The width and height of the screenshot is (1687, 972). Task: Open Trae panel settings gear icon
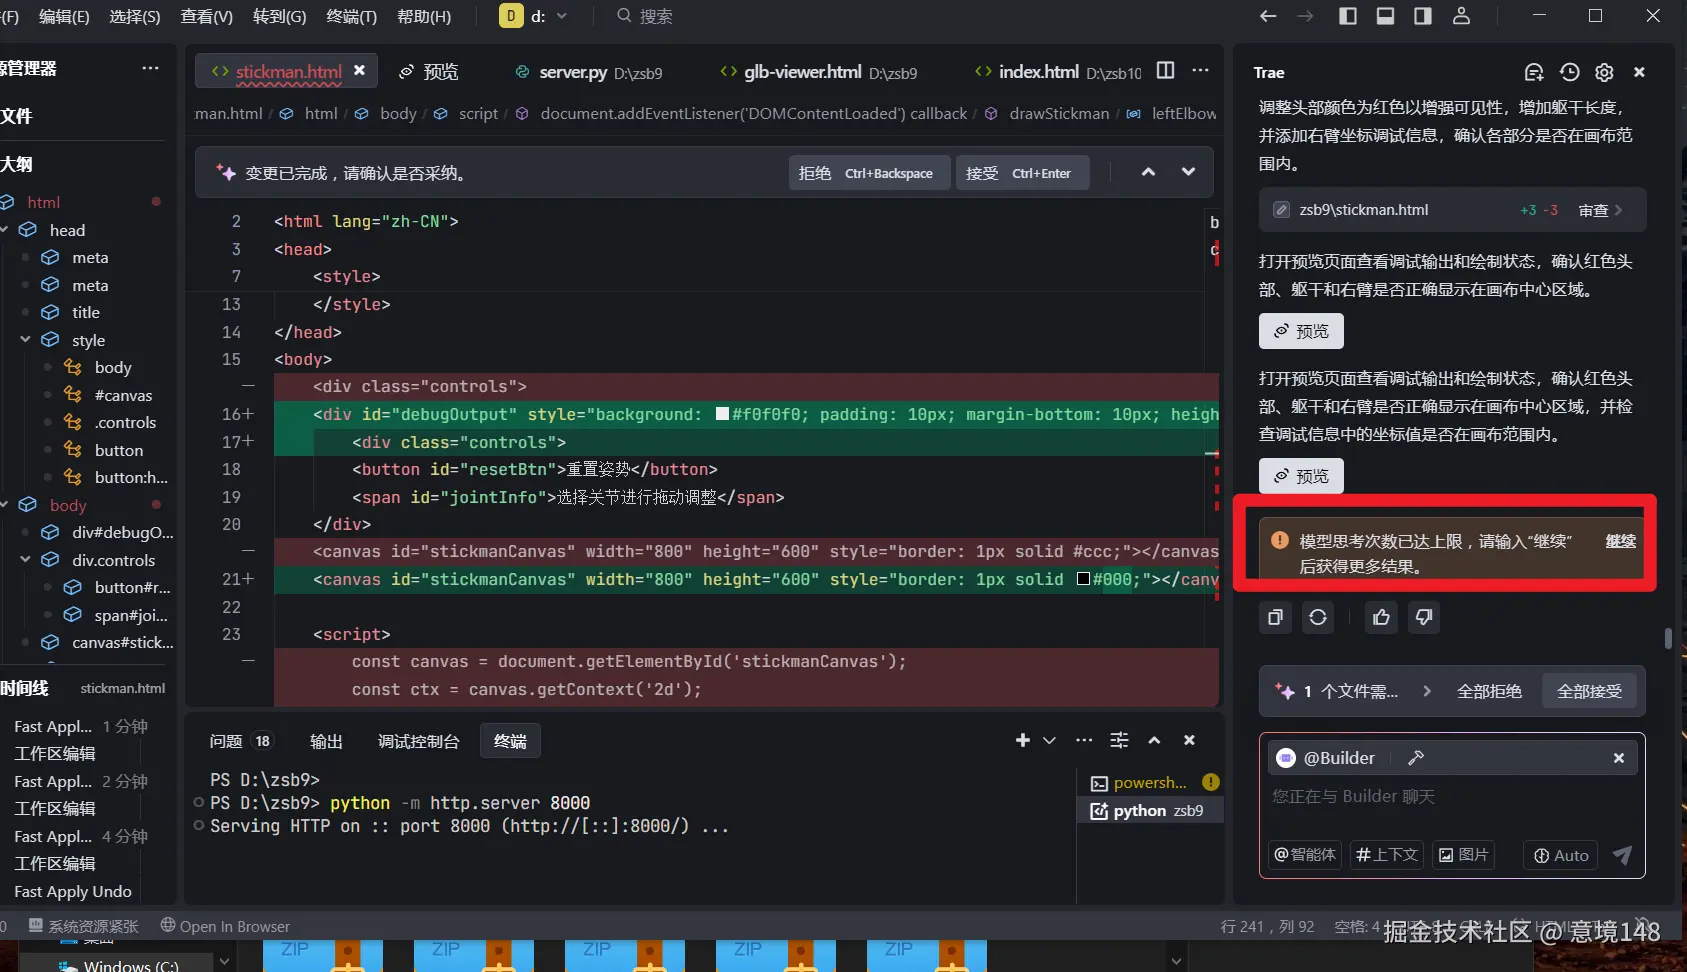point(1604,72)
